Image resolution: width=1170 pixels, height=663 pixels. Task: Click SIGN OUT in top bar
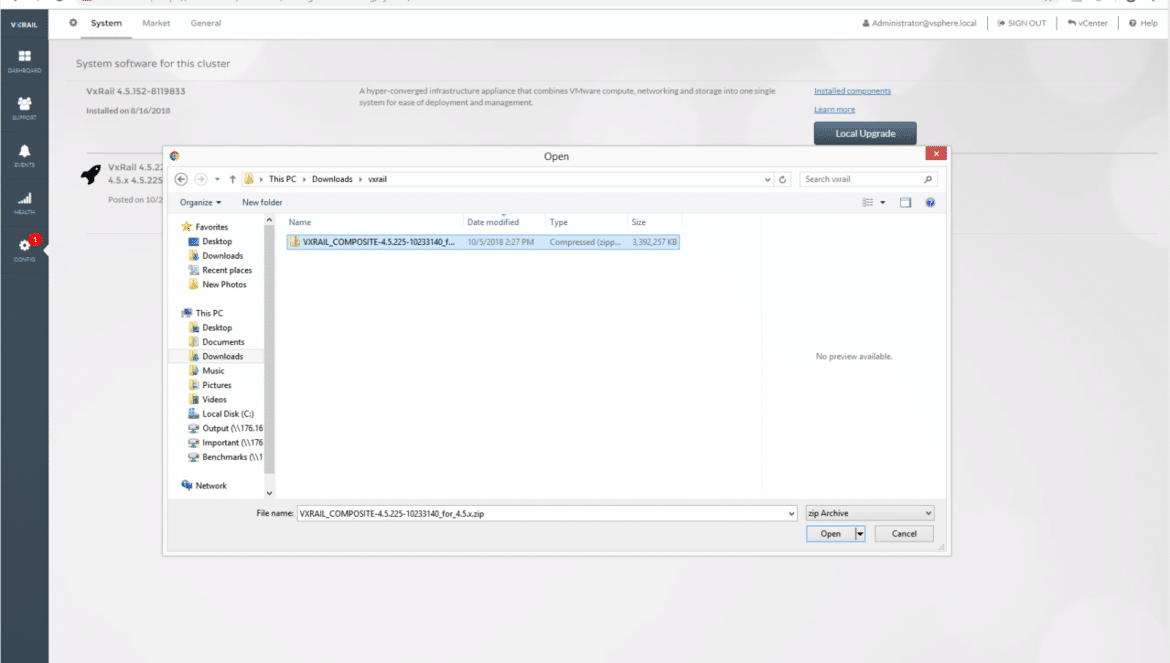(1022, 23)
